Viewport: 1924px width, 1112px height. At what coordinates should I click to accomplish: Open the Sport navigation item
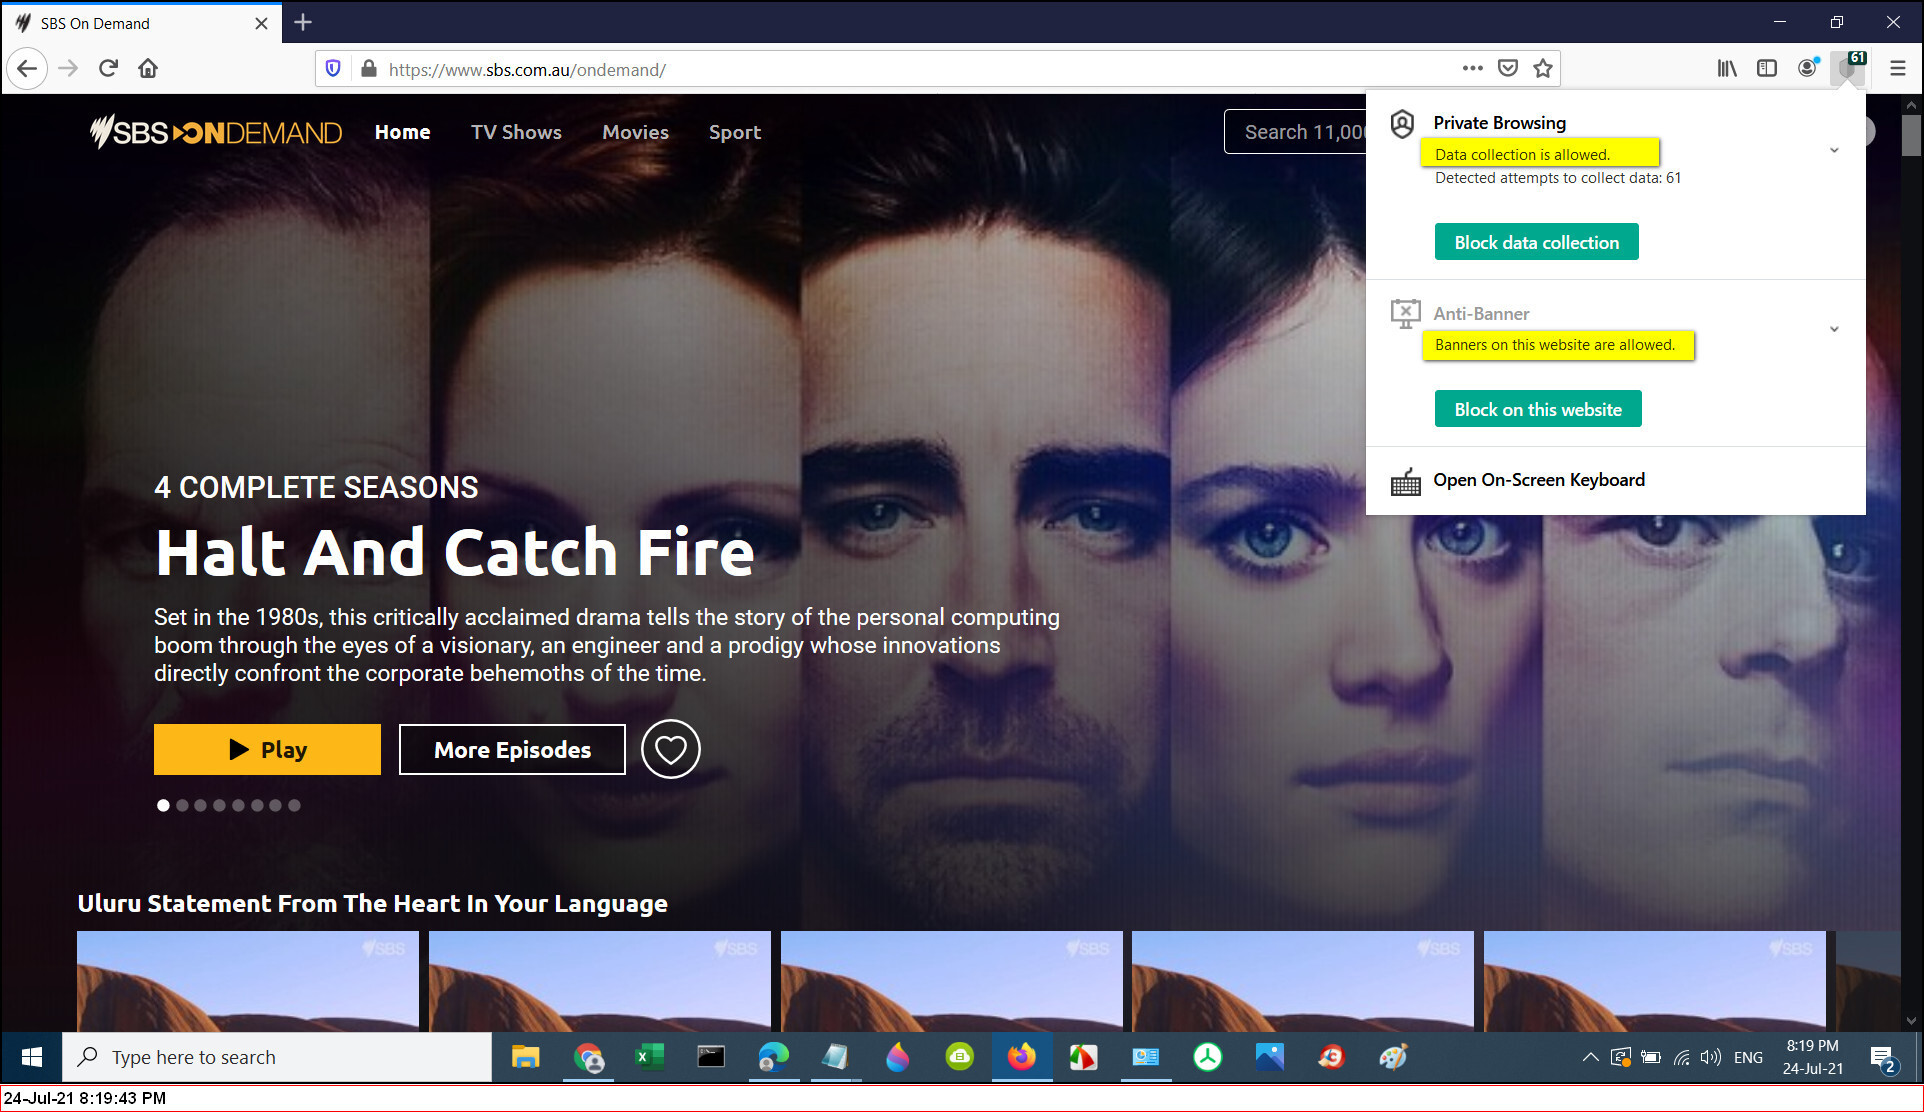[735, 132]
